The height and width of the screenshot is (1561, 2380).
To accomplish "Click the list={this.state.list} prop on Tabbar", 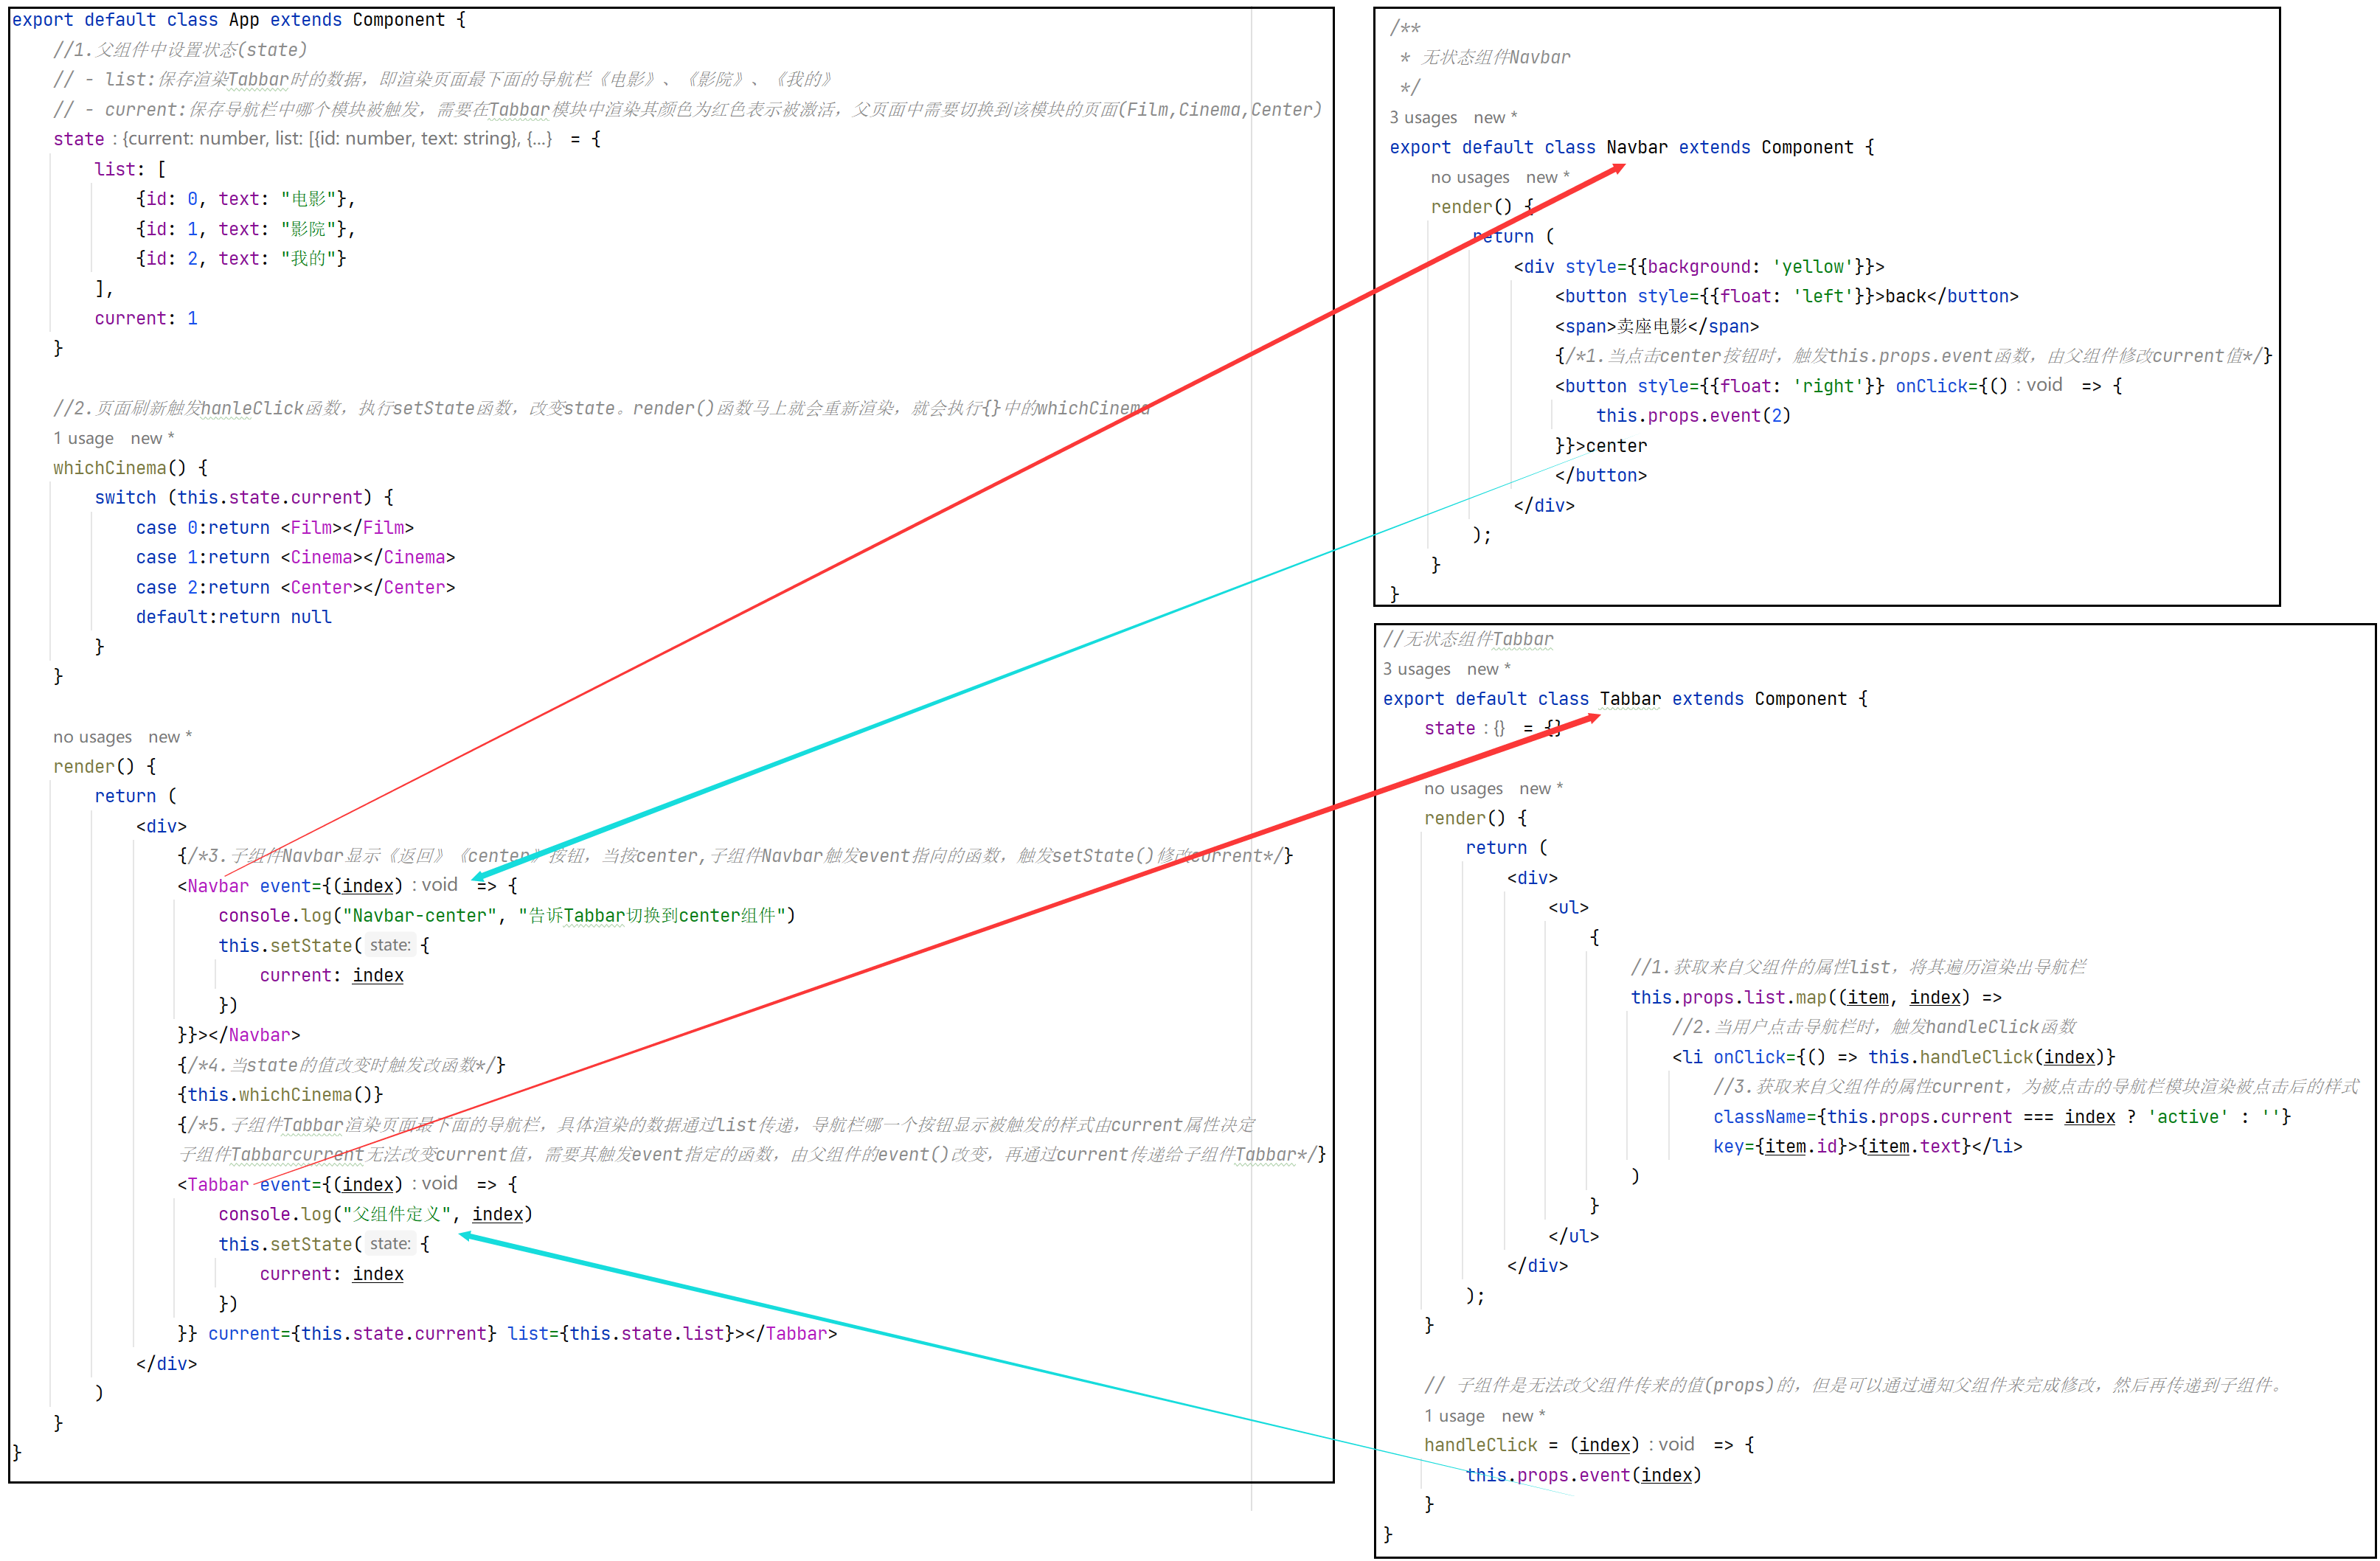I will tap(620, 1334).
